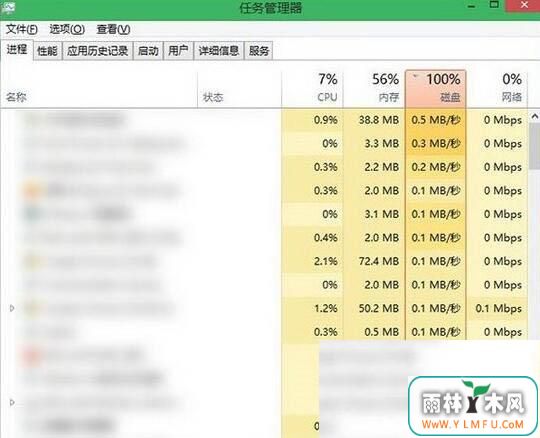Switch to the 性能 tab
This screenshot has height=438, width=540.
pos(48,51)
